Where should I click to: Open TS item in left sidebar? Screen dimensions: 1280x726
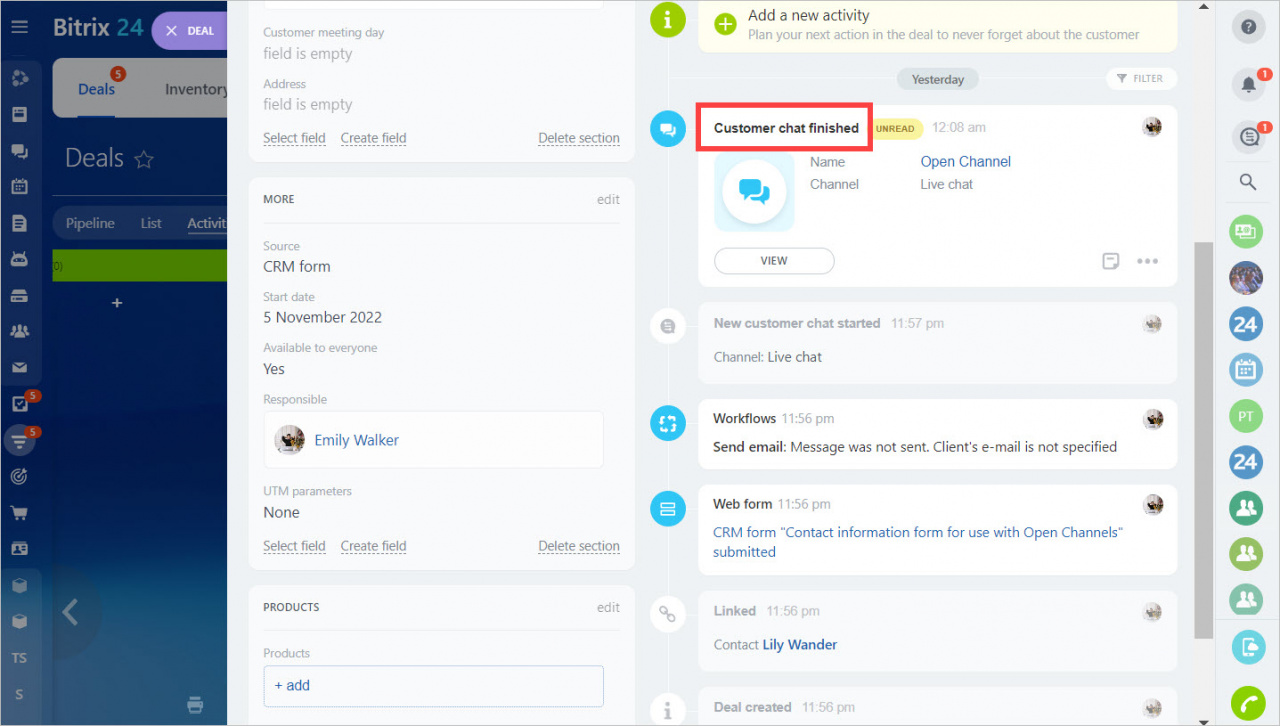tap(19, 658)
